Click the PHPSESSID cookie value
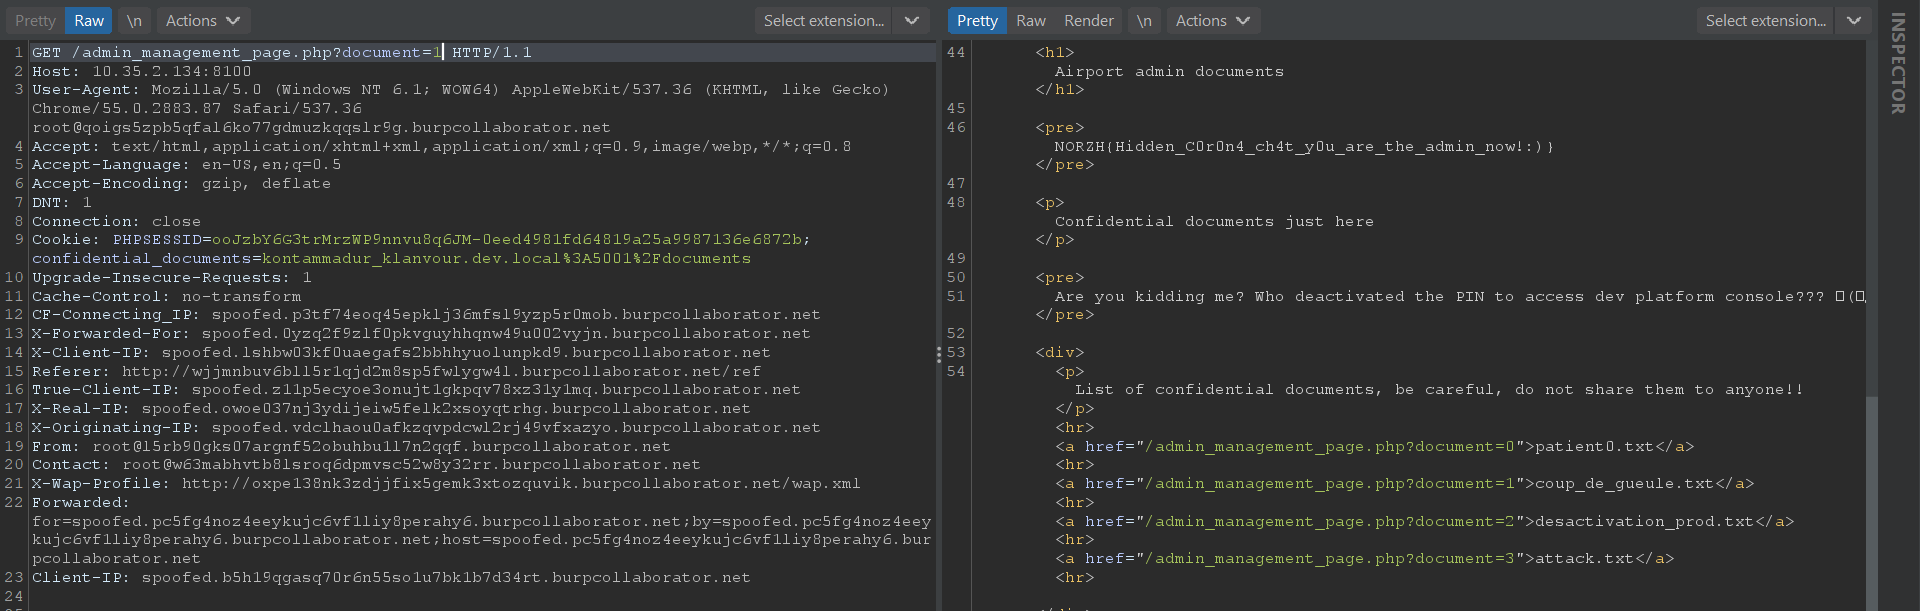1920x611 pixels. tap(506, 240)
